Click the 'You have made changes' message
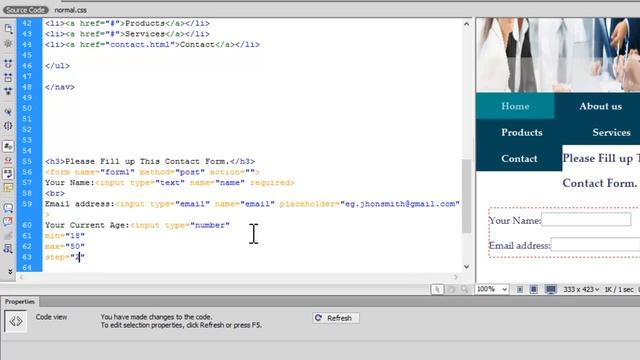 [156, 317]
